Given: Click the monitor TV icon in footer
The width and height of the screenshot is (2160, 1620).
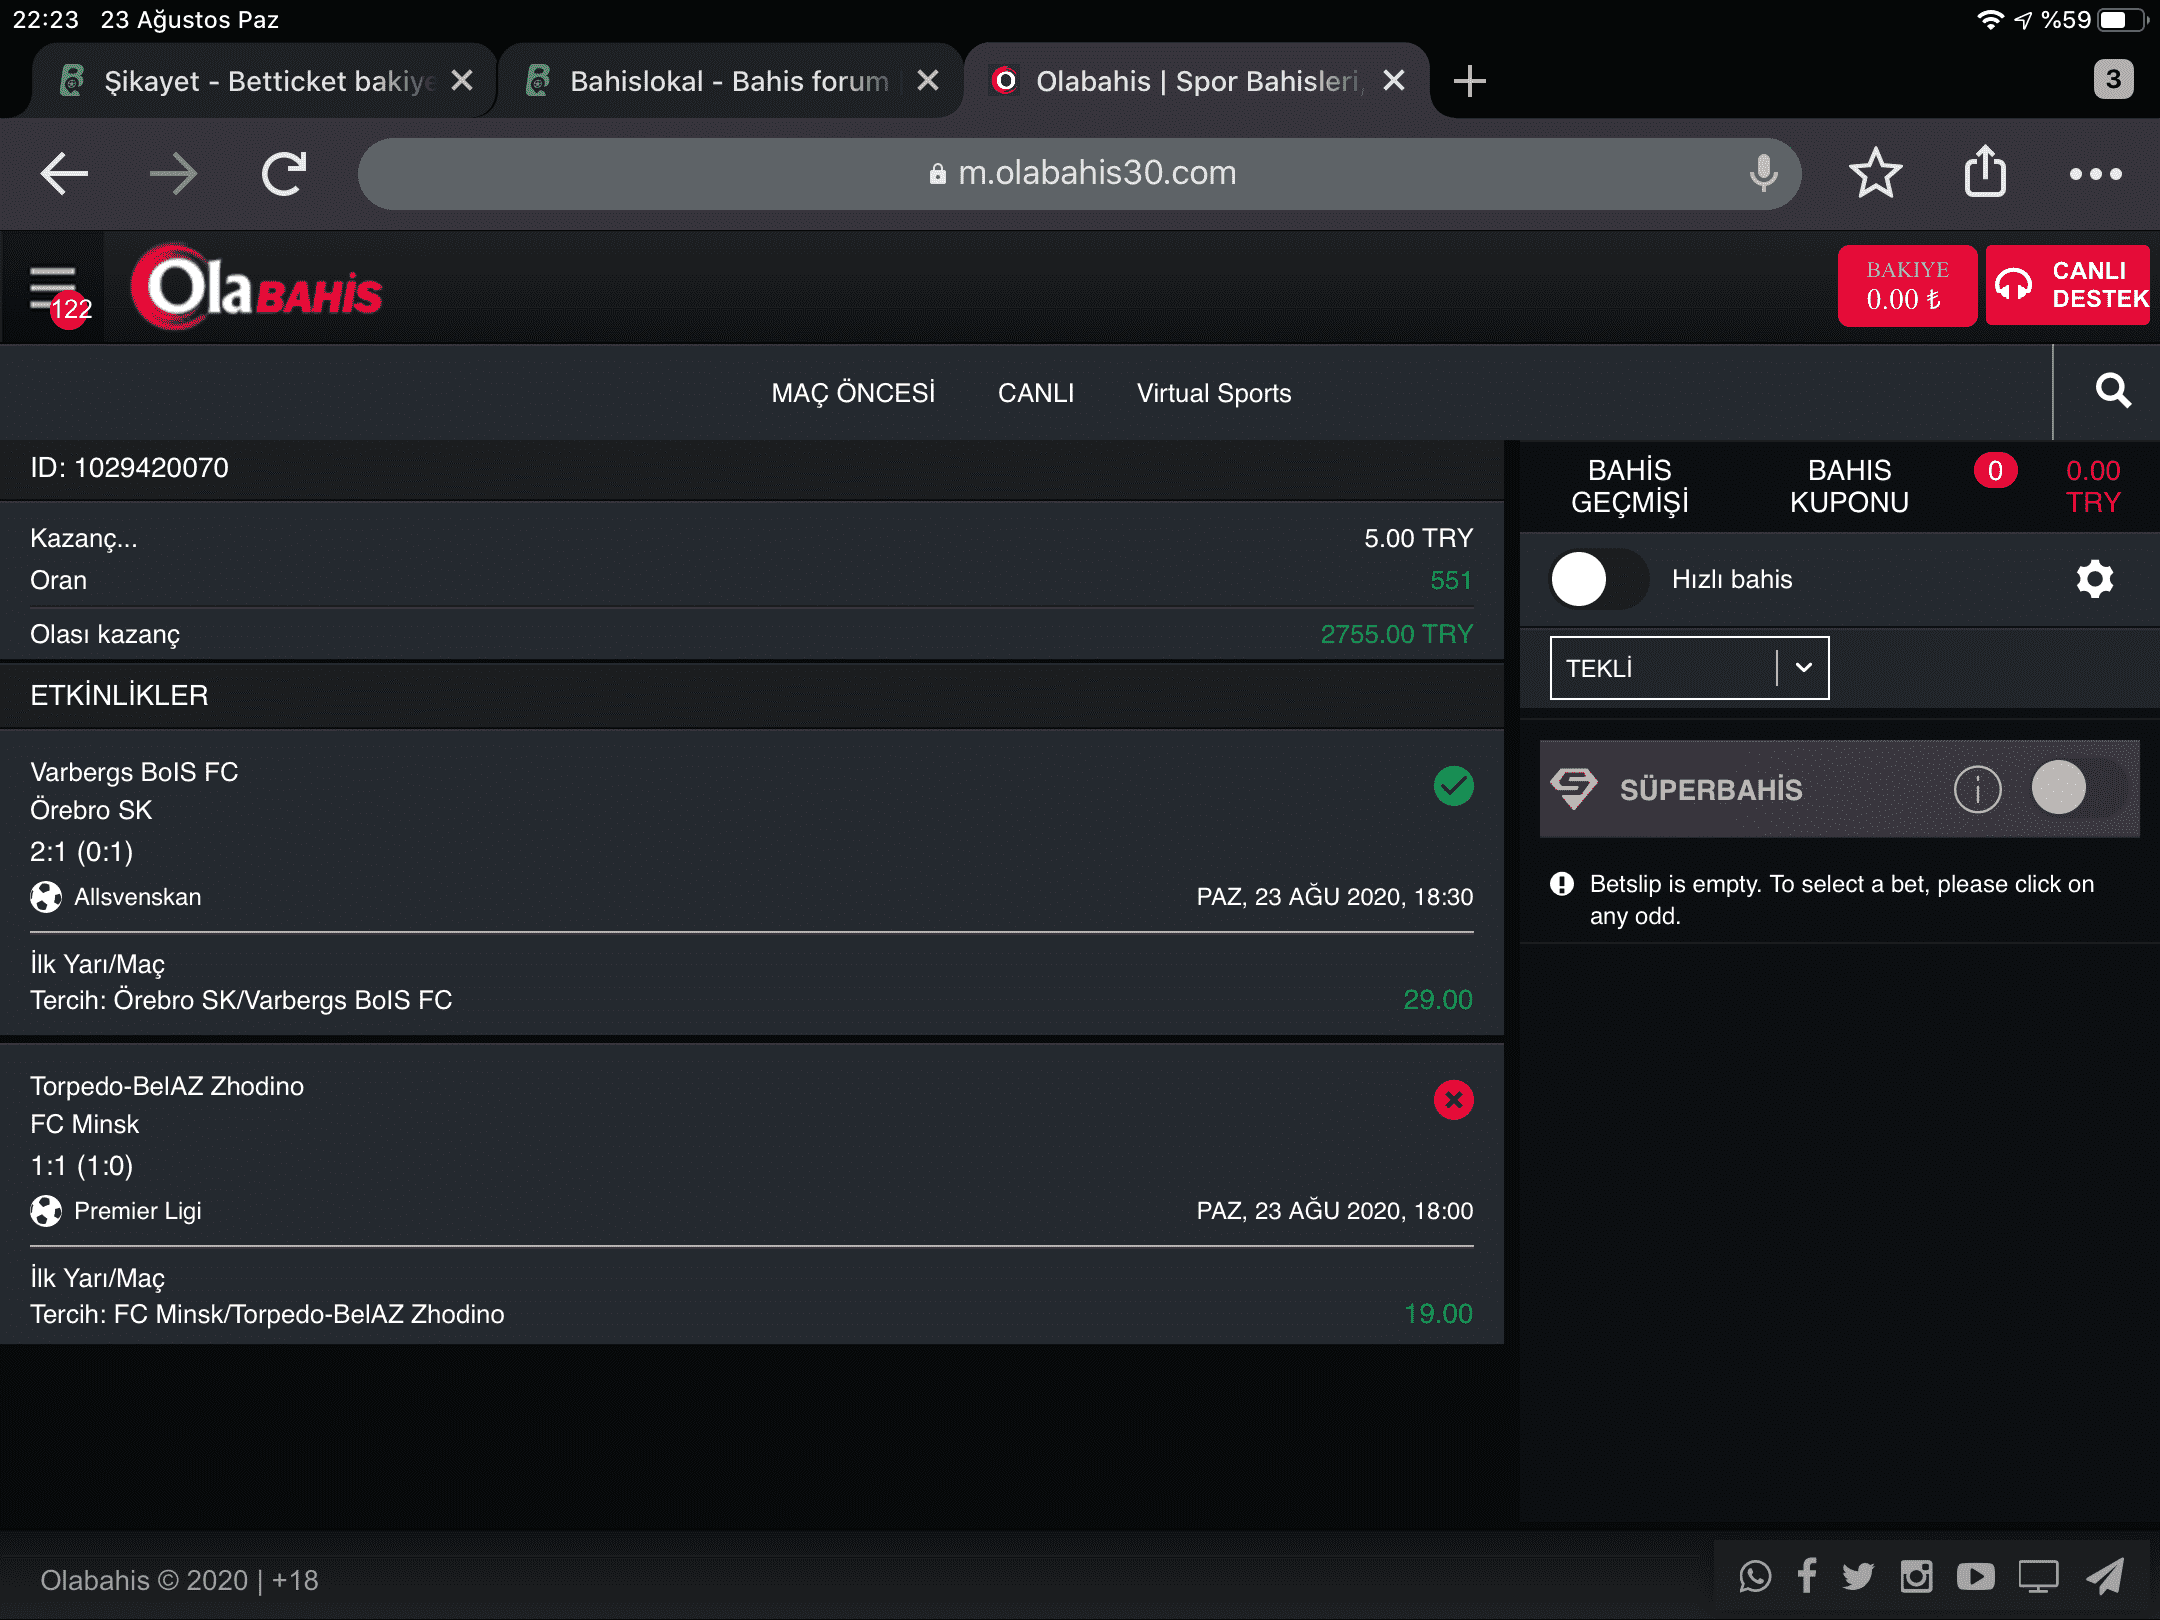Looking at the screenshot, I should (2038, 1577).
